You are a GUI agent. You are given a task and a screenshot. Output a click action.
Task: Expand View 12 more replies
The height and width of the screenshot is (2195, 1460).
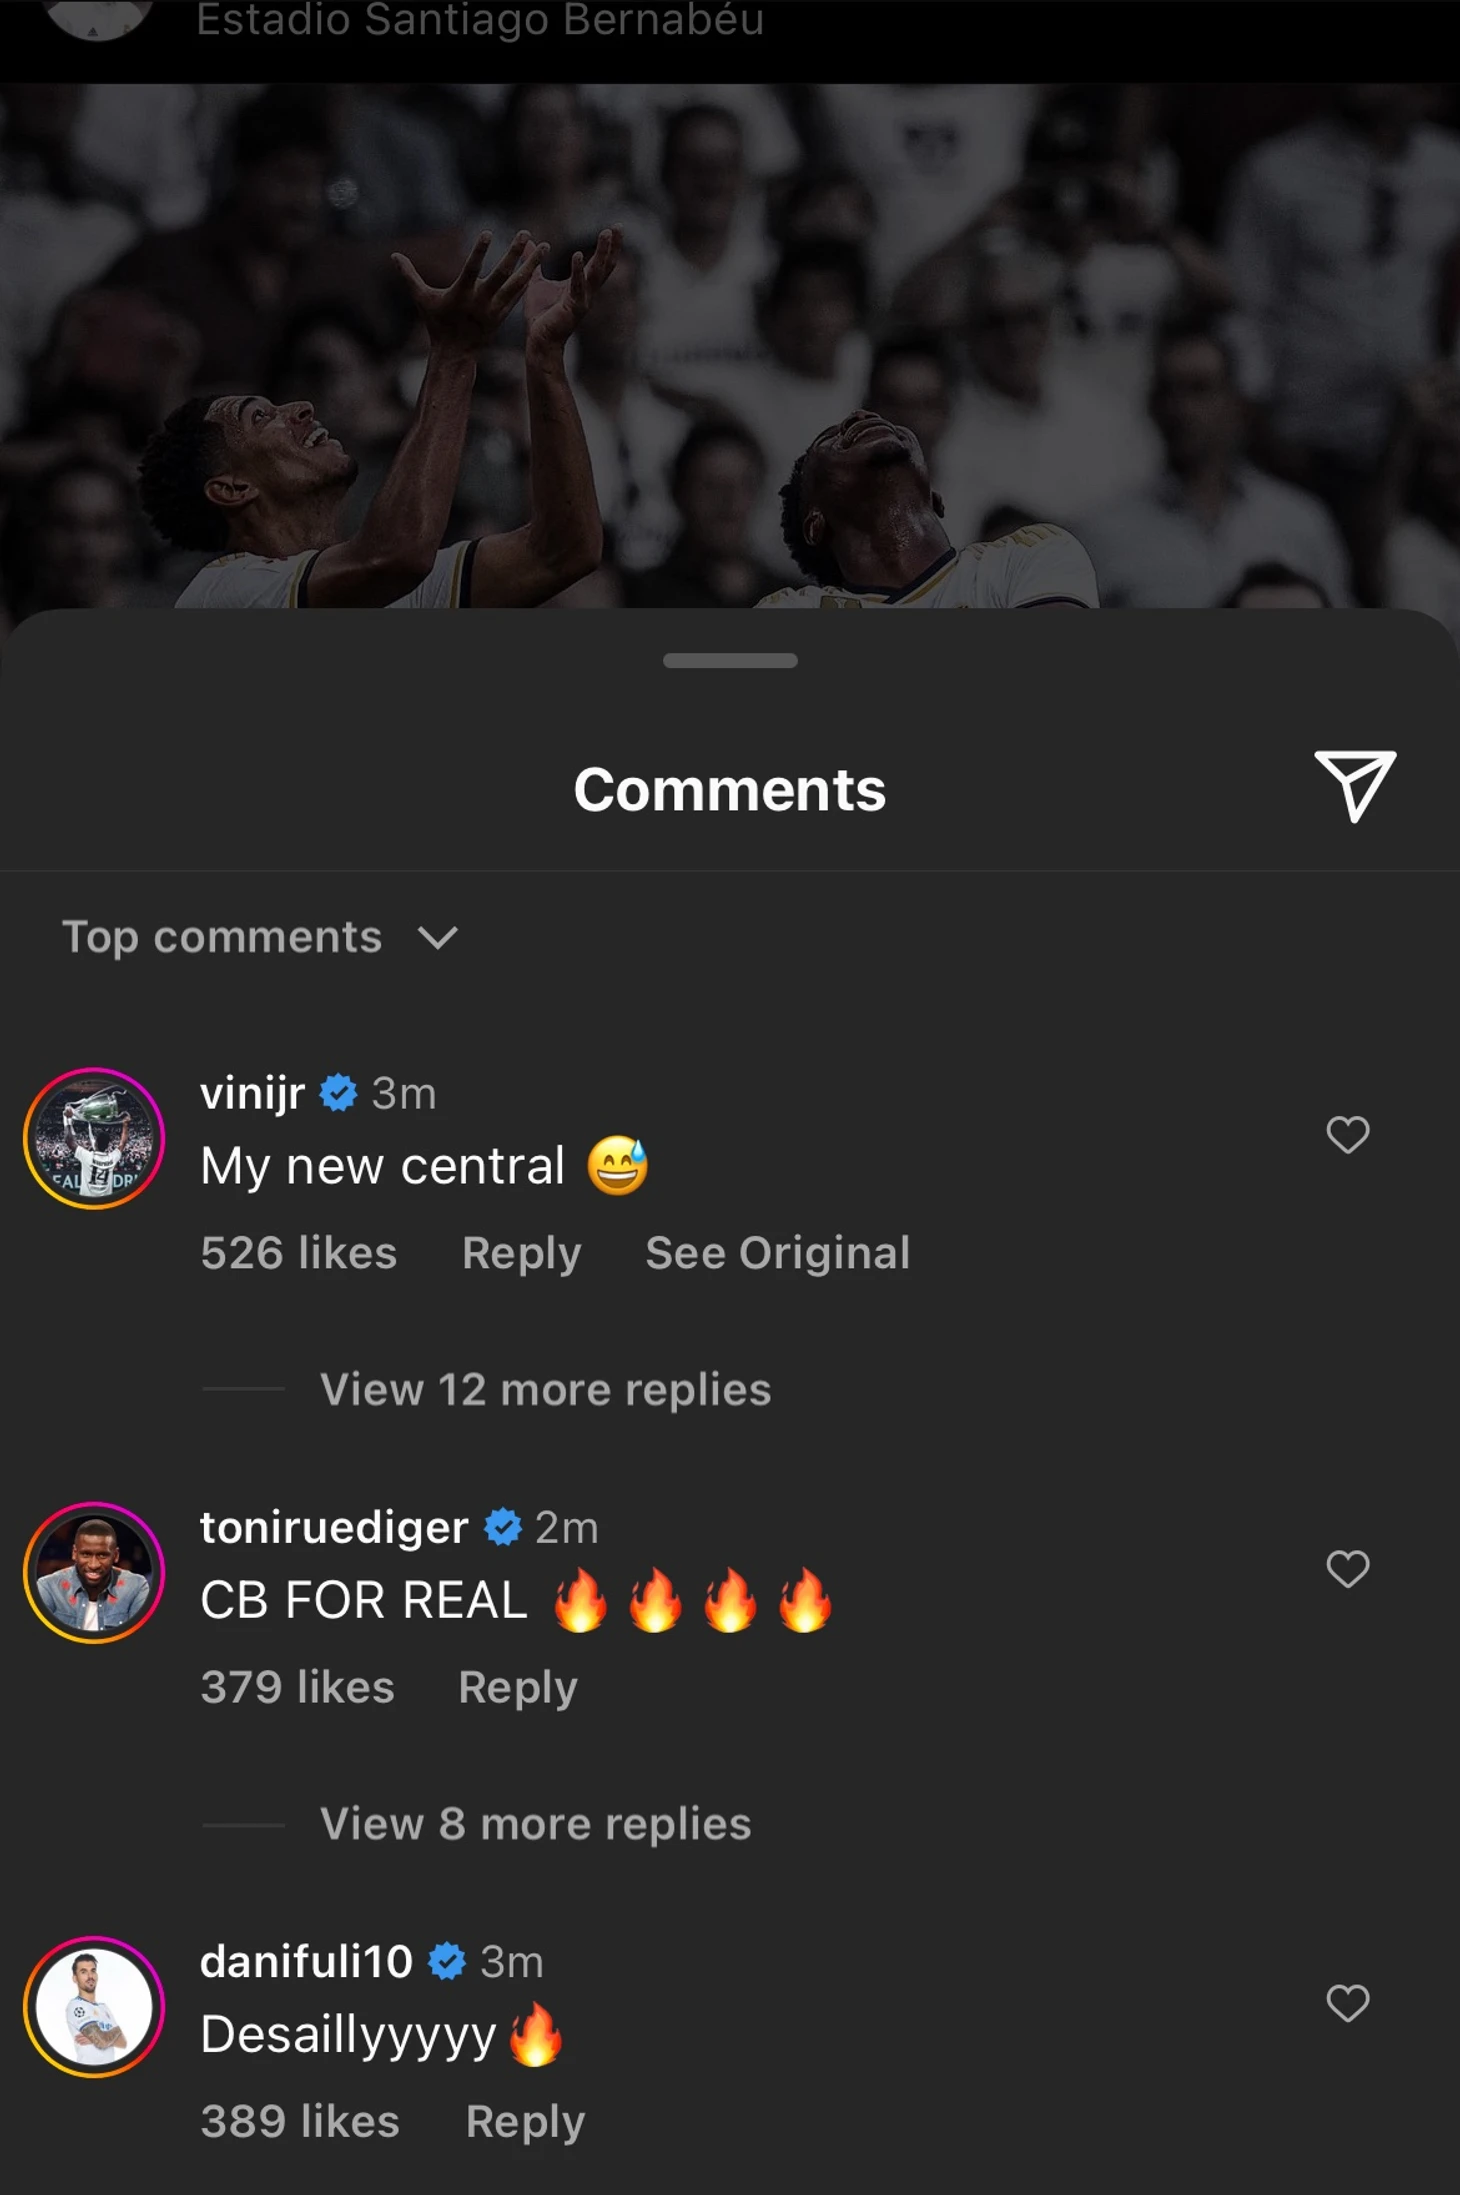click(545, 1389)
